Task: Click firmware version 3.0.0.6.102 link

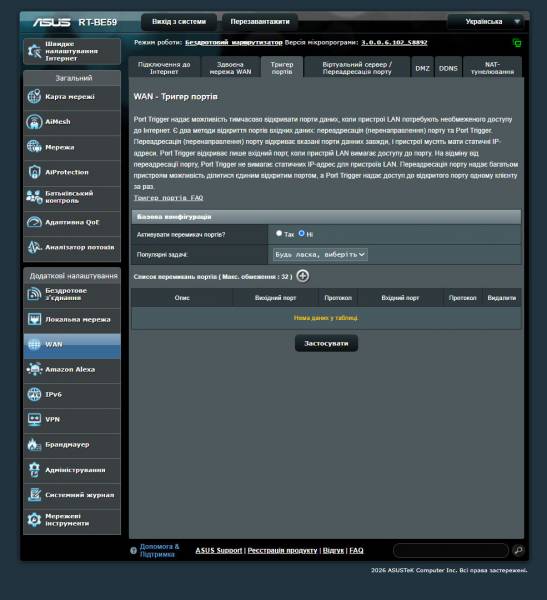Action: pyautogui.click(x=394, y=42)
